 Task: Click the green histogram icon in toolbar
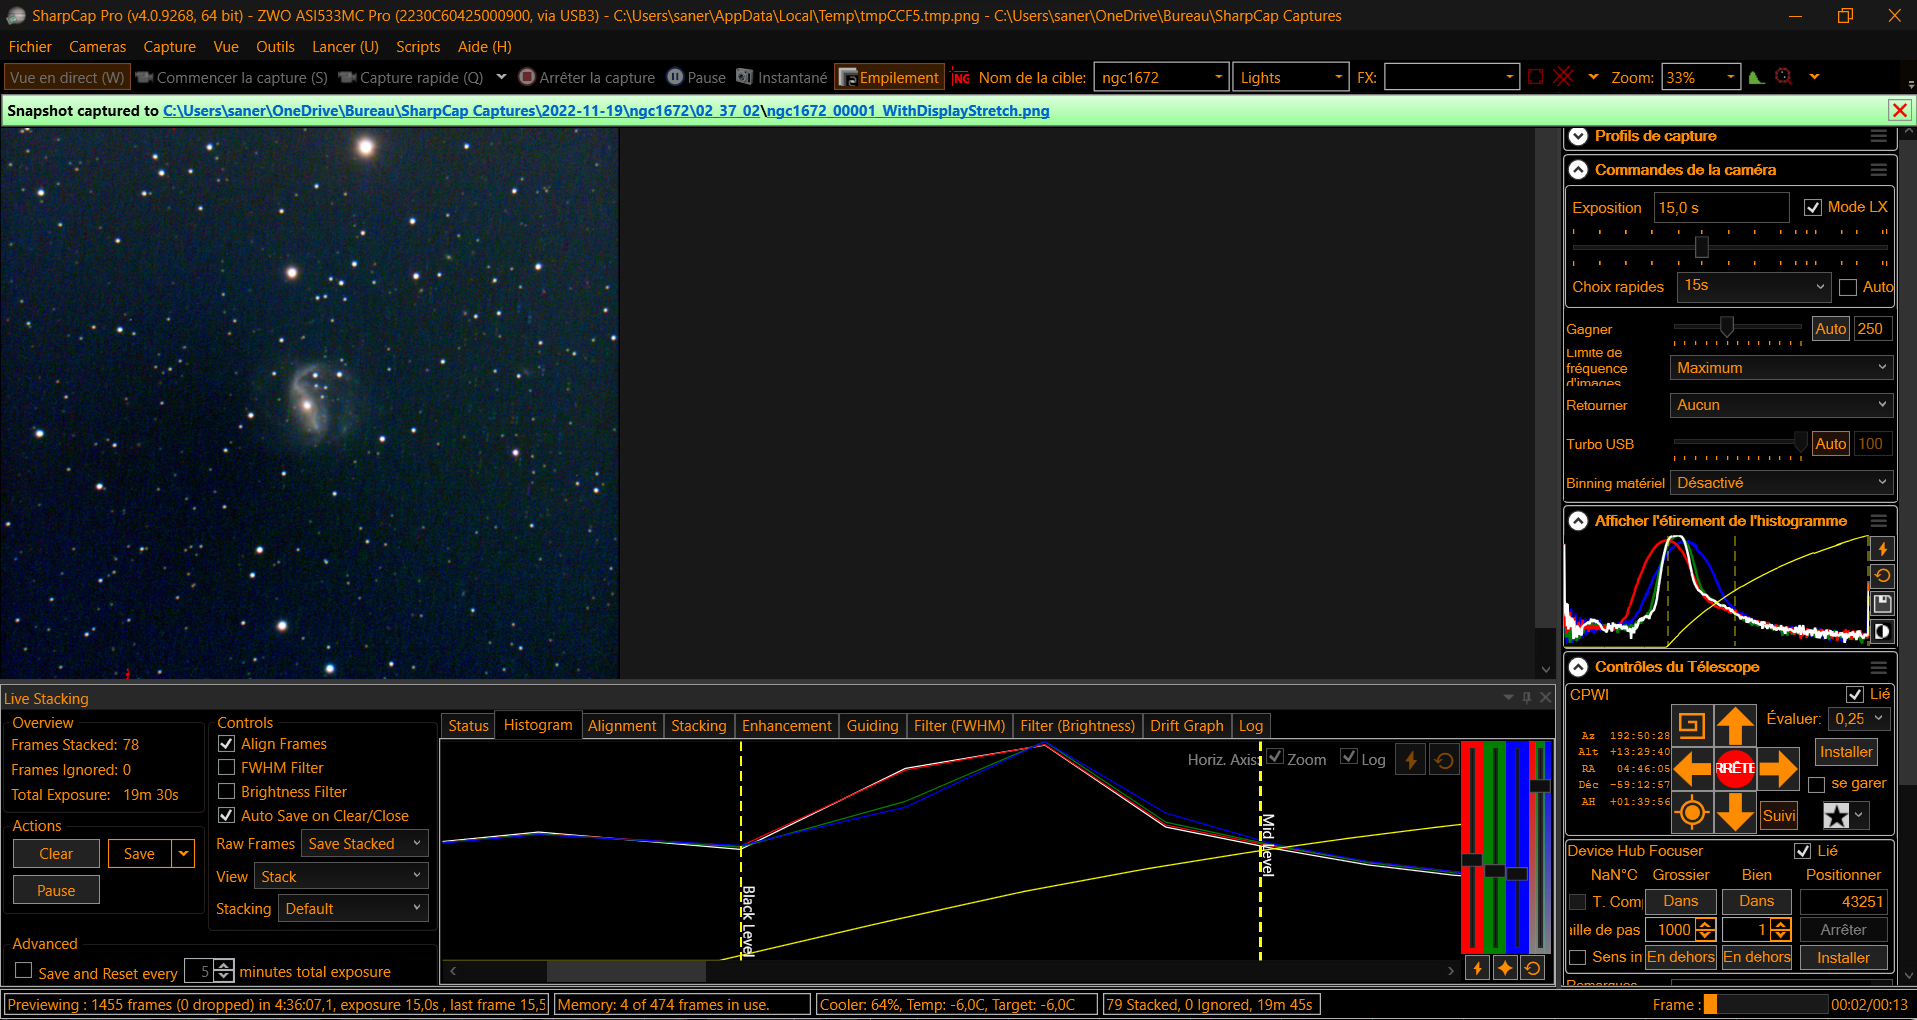coord(1756,77)
